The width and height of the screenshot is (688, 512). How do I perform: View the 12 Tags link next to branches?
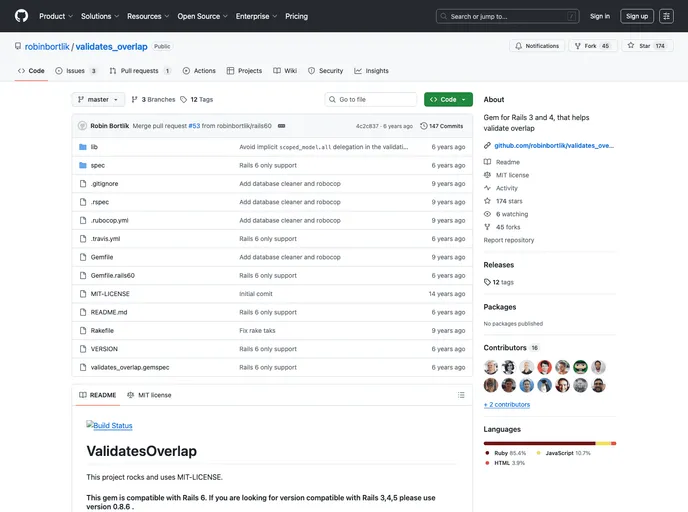click(197, 100)
